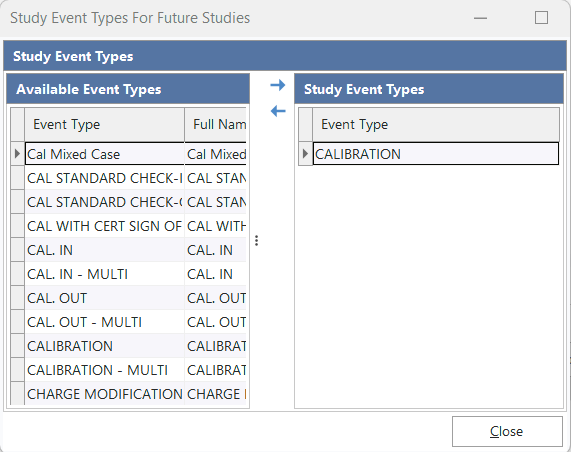Viewport: 571px width, 452px height.
Task: Maximize the Study Event Types window
Action: [541, 17]
